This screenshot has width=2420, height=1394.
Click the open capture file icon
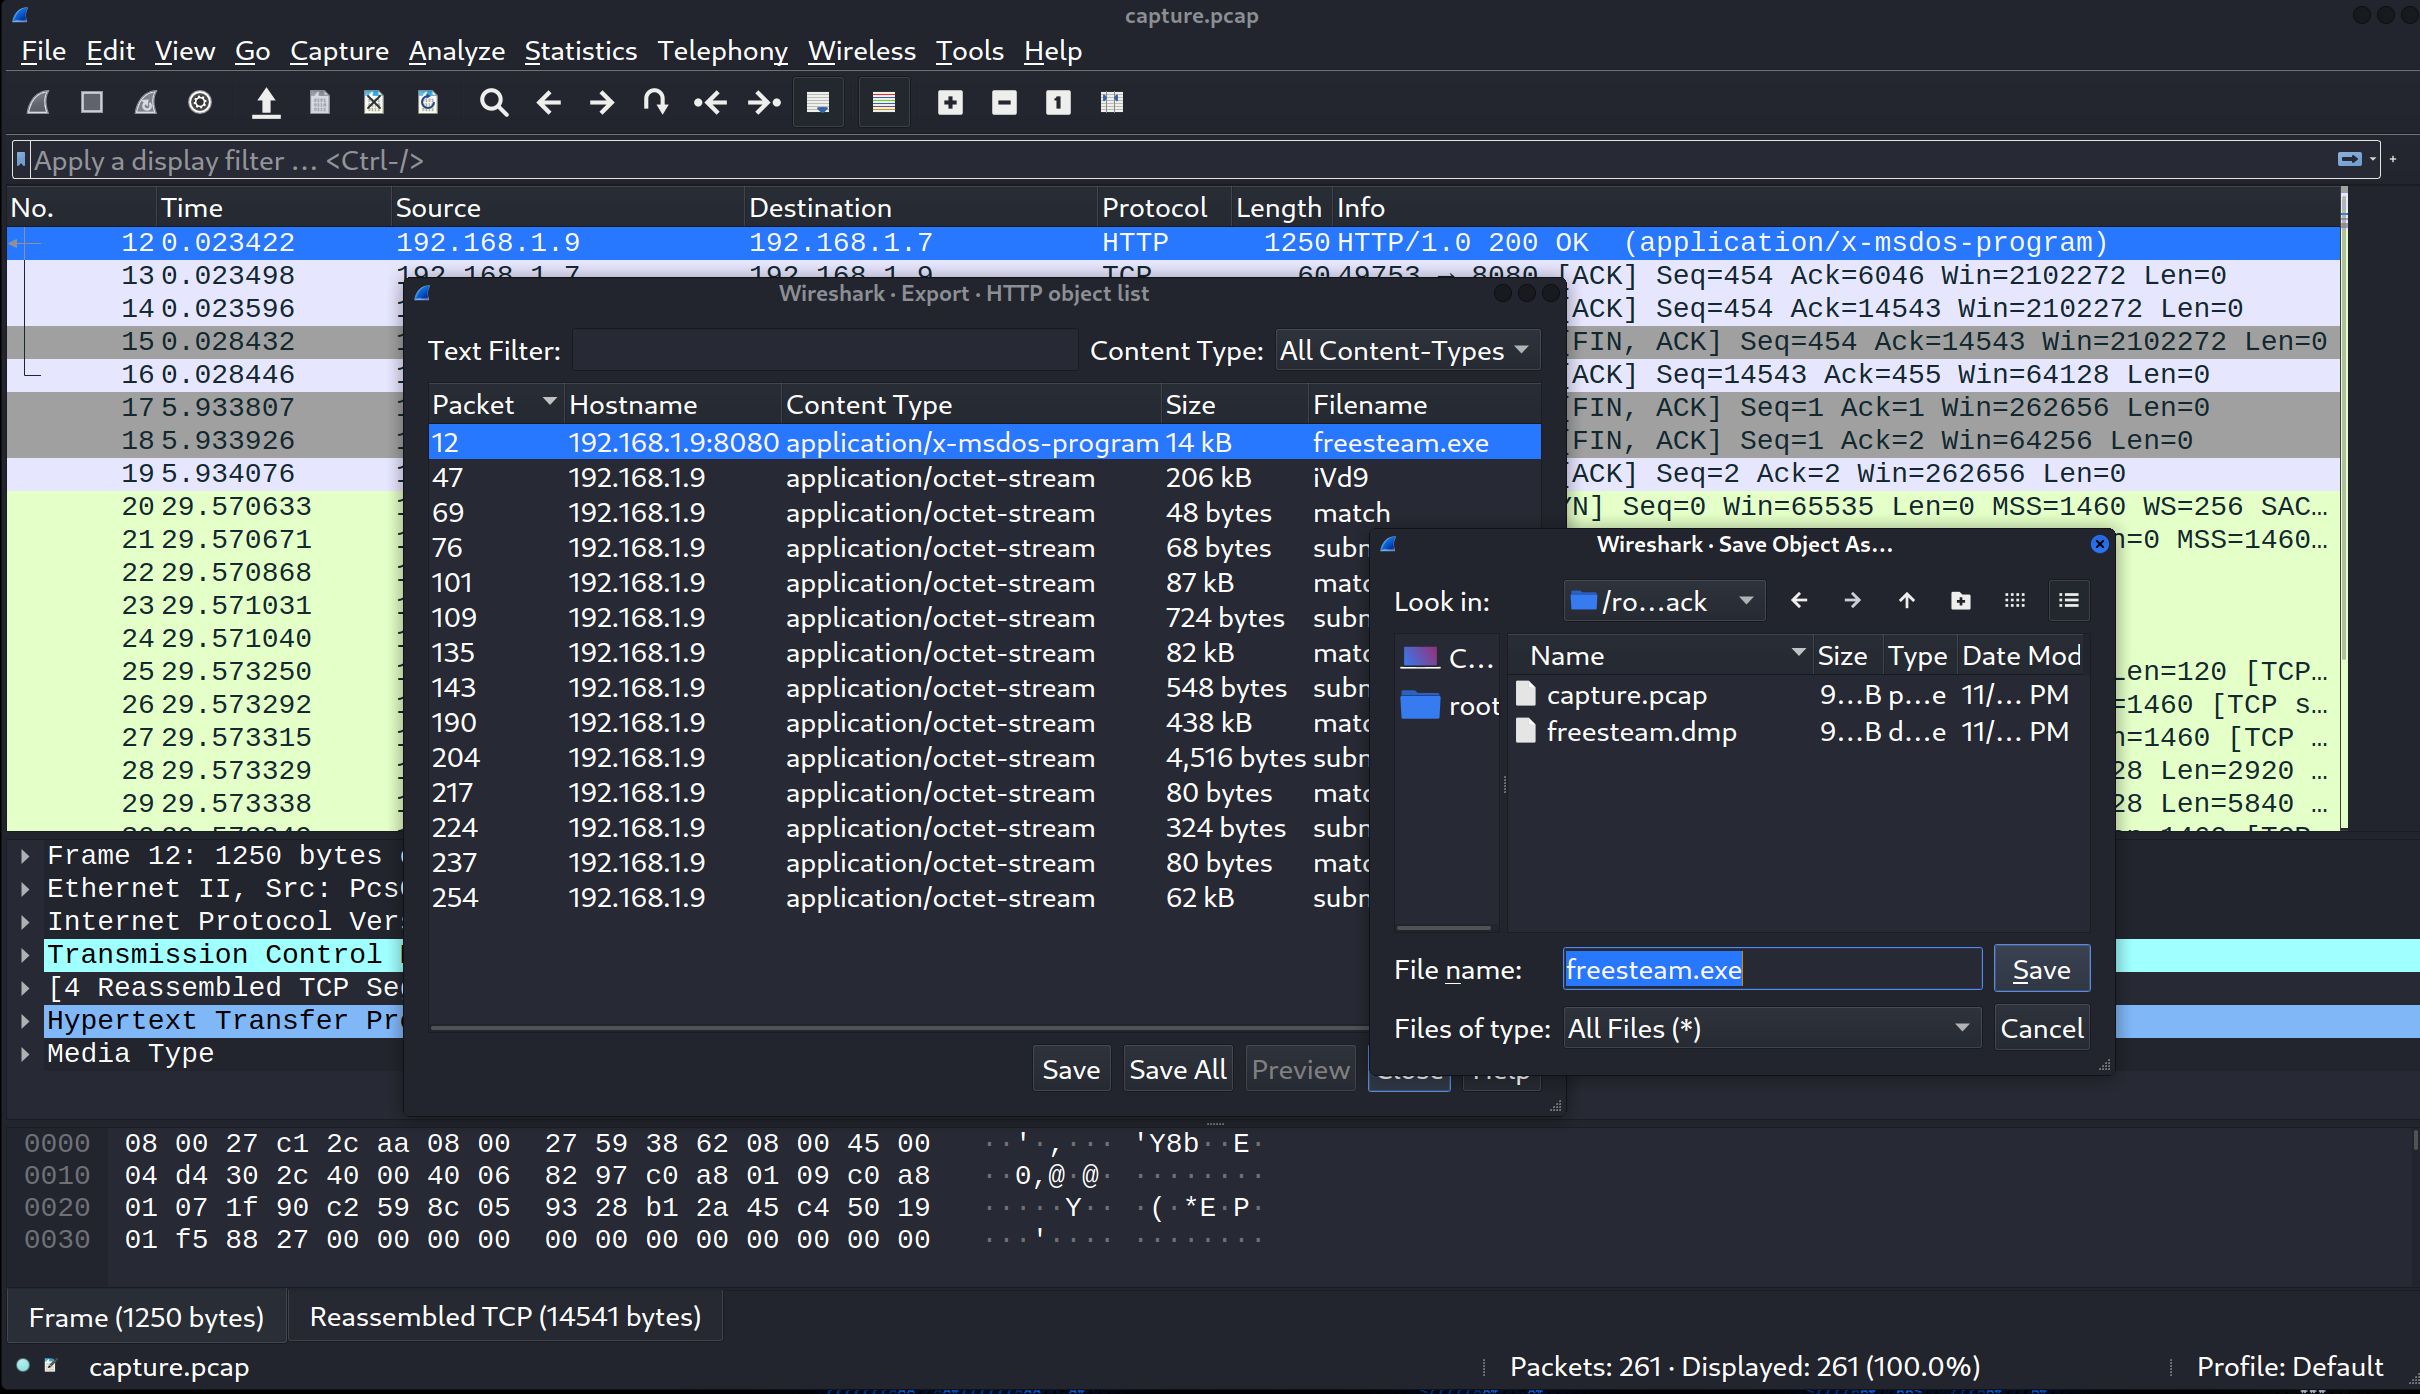266,103
